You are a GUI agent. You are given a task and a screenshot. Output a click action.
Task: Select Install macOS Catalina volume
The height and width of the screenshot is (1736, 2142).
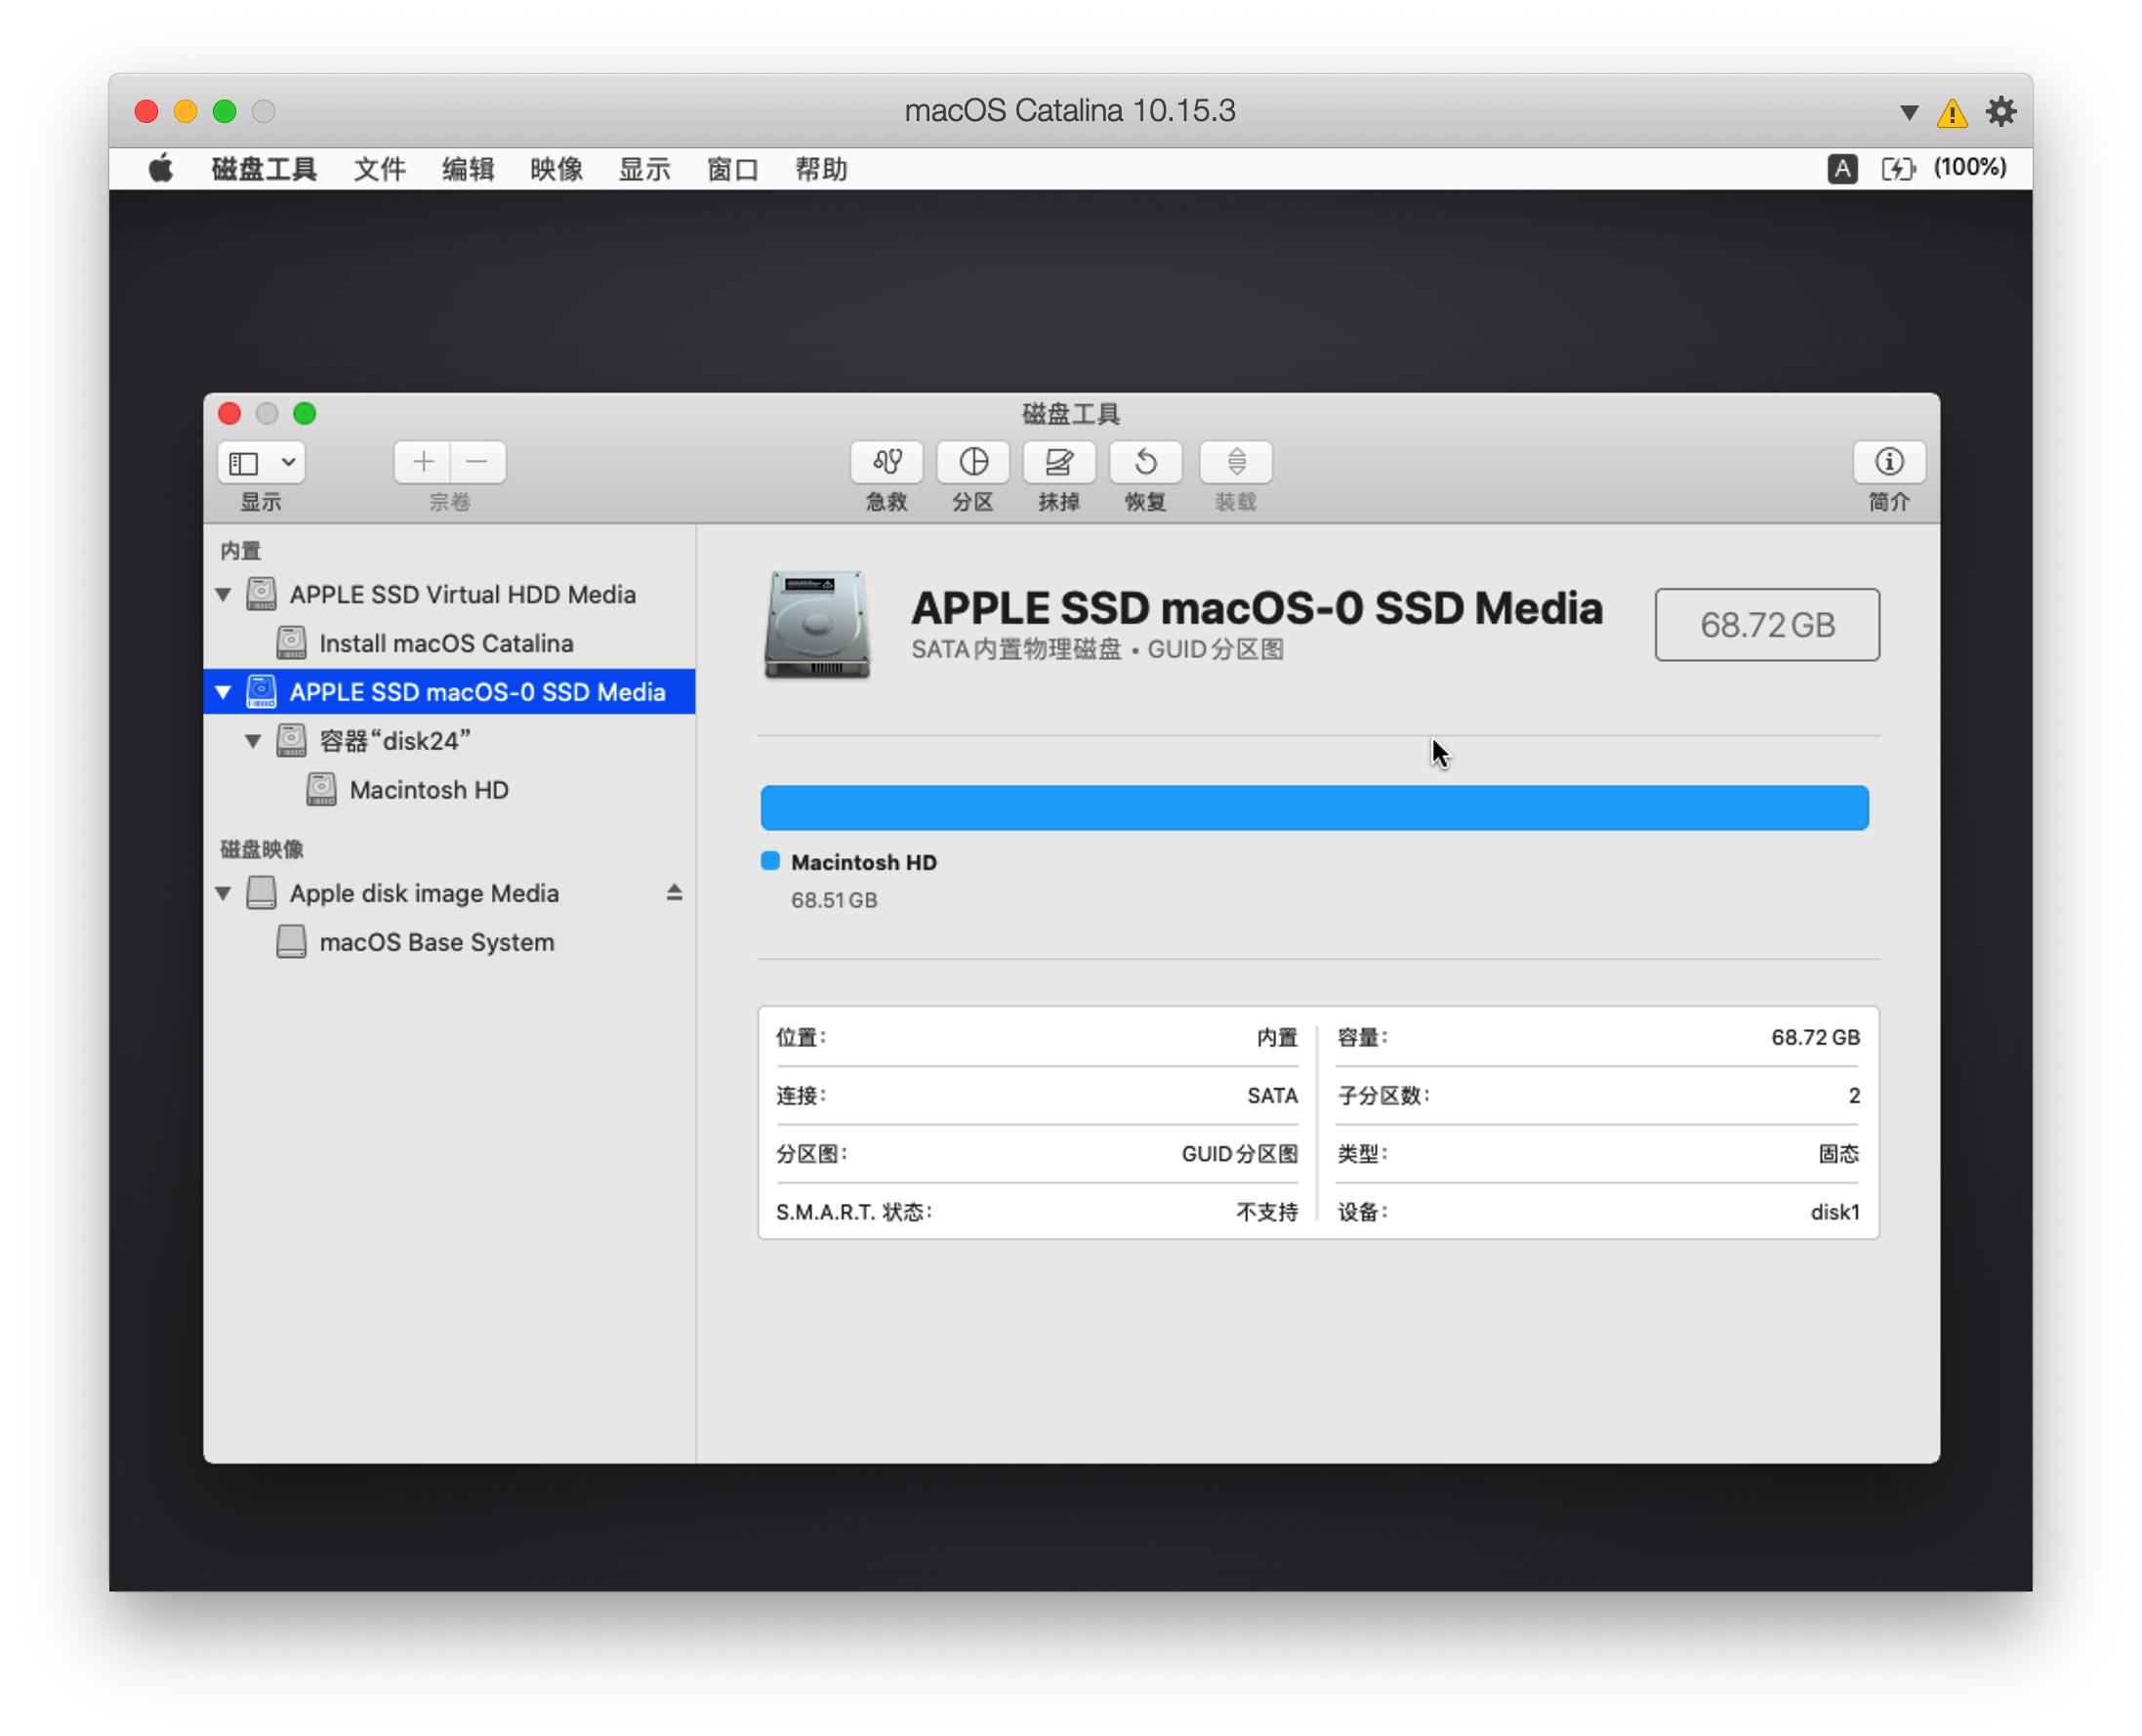coord(445,643)
